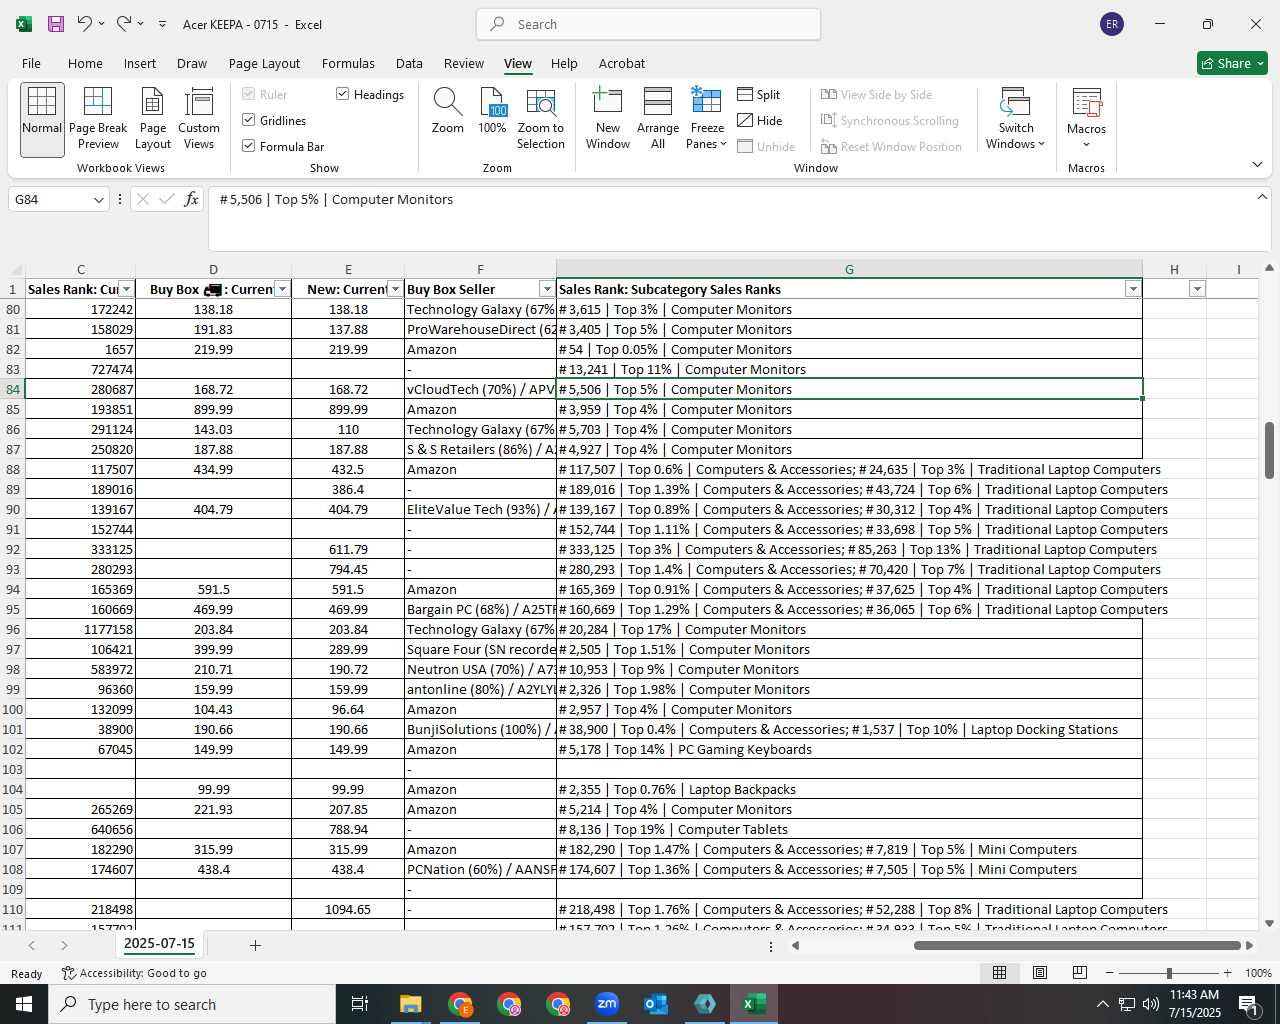Switch to the Data tab

(x=409, y=63)
